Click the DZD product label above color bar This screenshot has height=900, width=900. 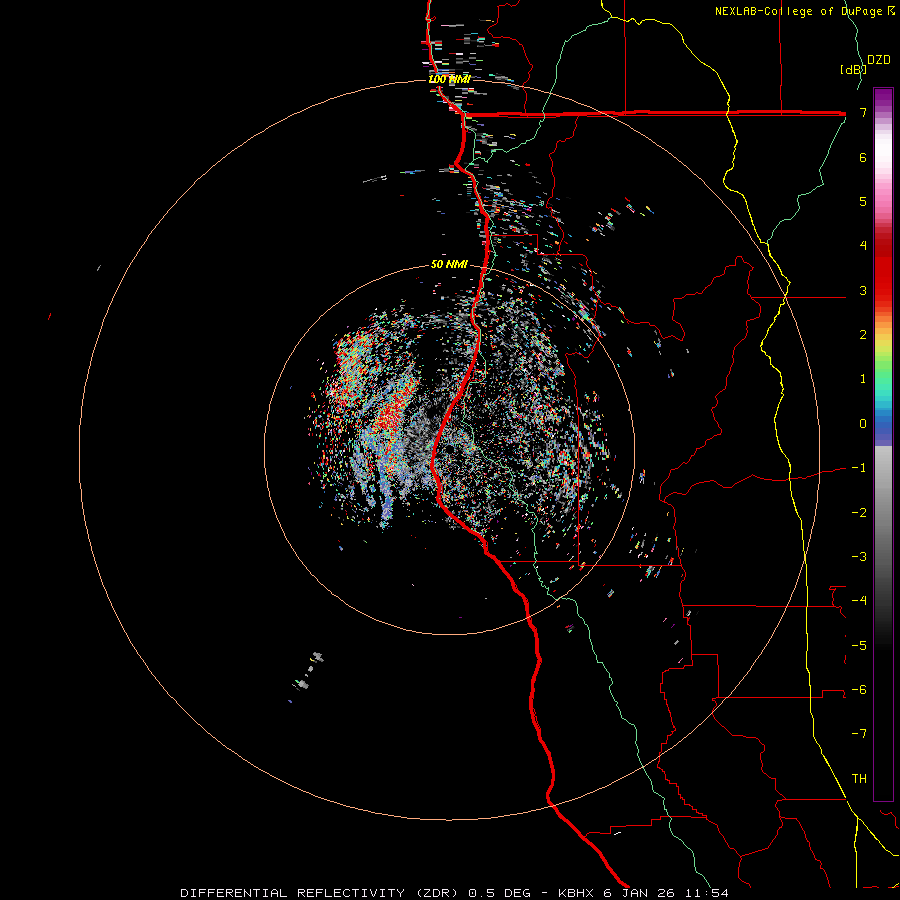[878, 60]
